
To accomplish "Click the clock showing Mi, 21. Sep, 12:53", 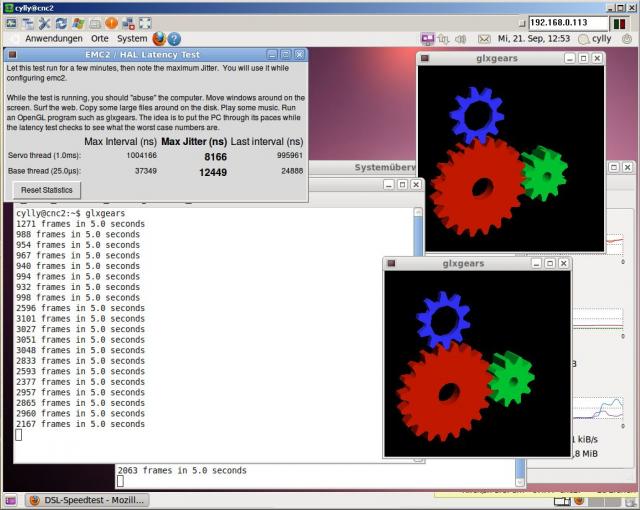I will [x=533, y=39].
